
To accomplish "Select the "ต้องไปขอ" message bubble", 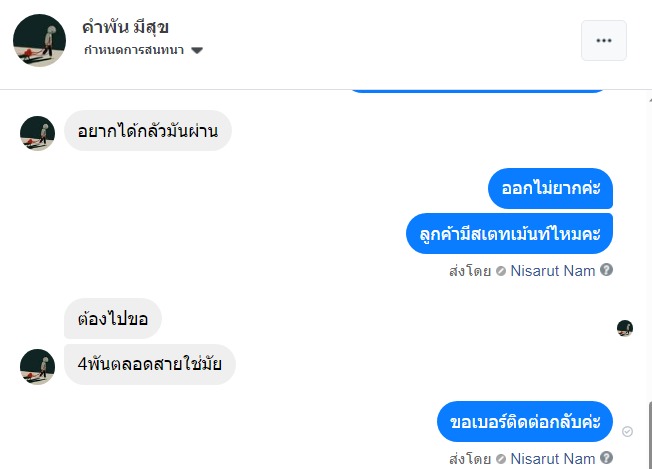I will click(x=113, y=319).
